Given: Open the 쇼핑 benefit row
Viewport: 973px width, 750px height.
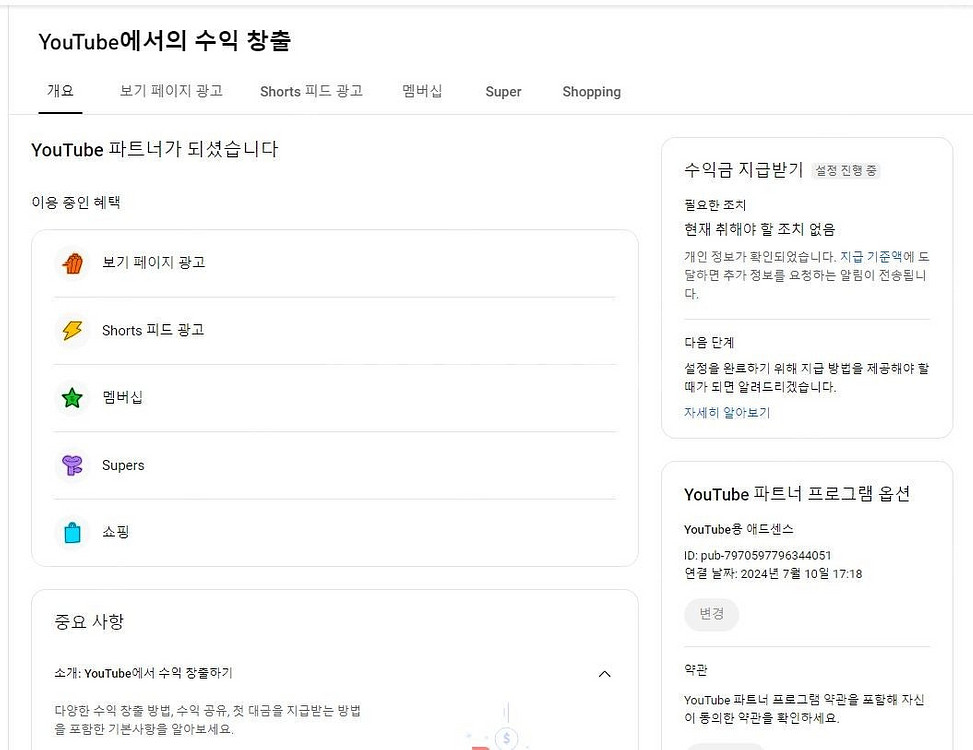Looking at the screenshot, I should 334,532.
